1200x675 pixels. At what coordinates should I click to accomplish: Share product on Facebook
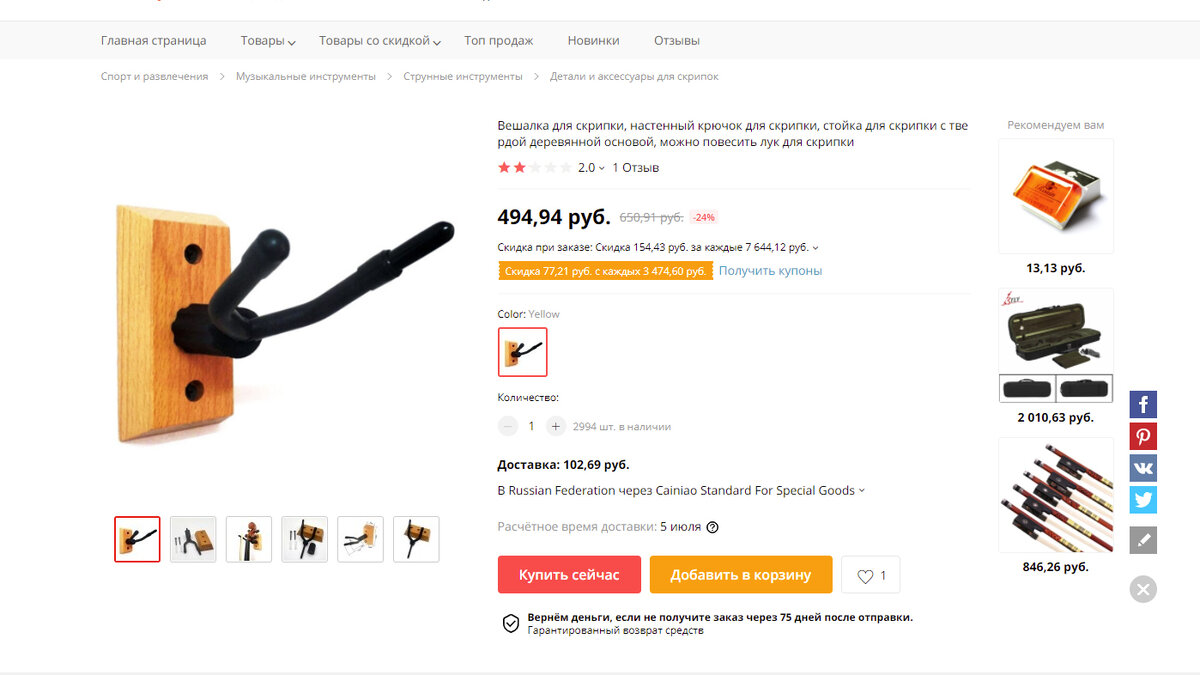(1143, 404)
